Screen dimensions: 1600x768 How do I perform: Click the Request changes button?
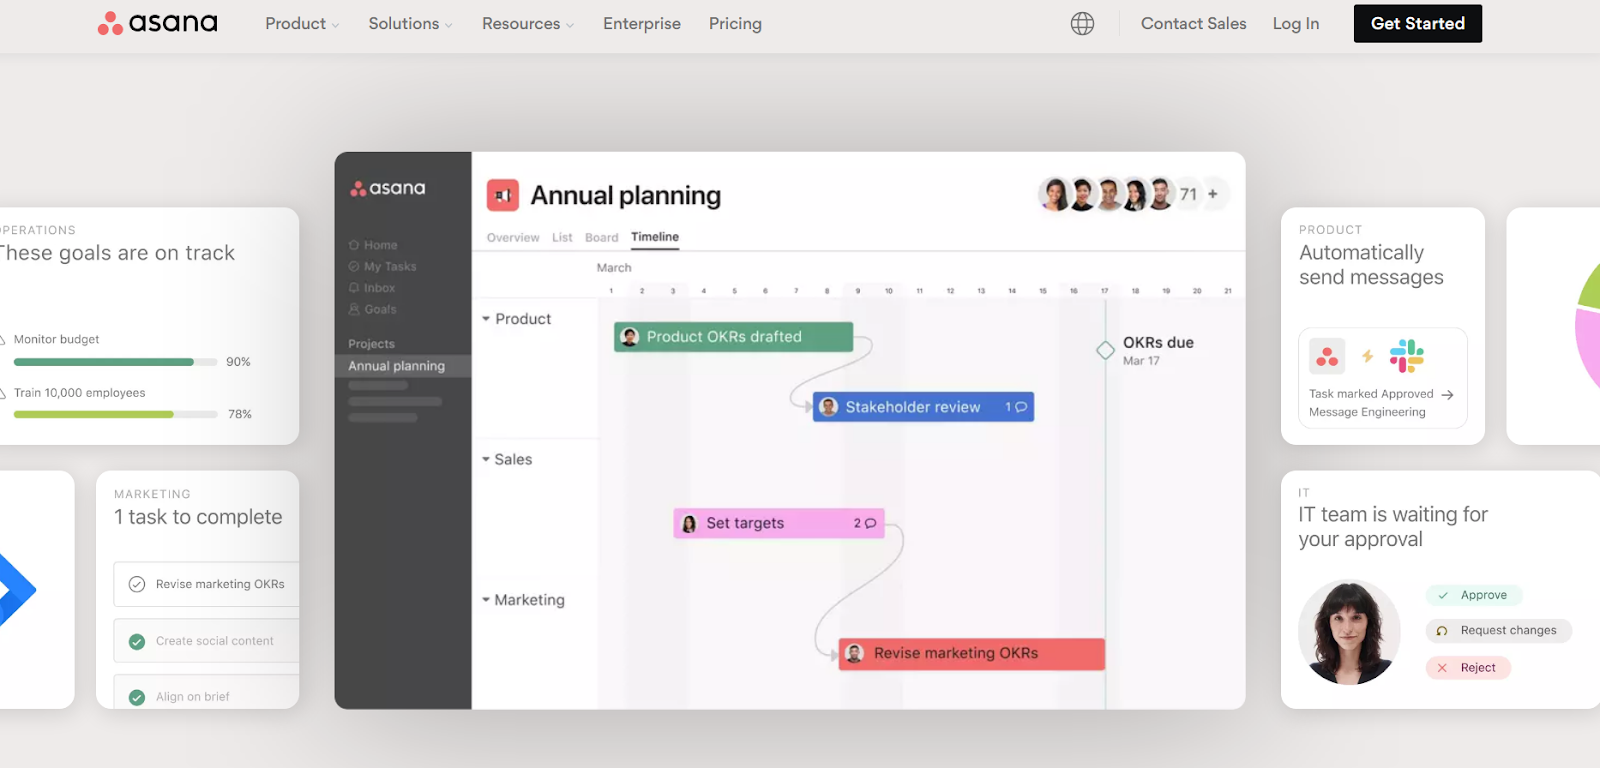click(1499, 631)
